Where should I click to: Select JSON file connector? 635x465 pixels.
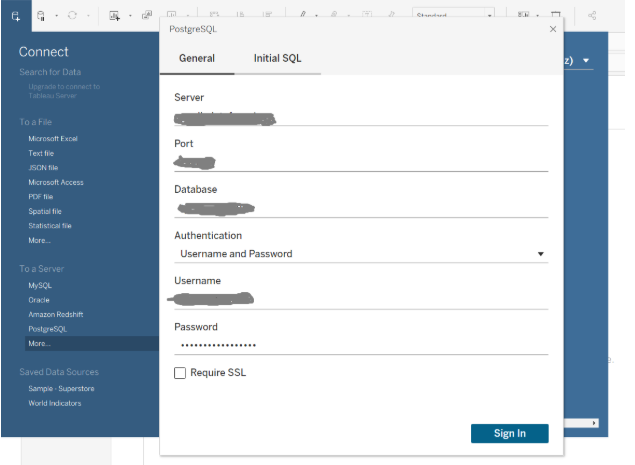(x=43, y=168)
